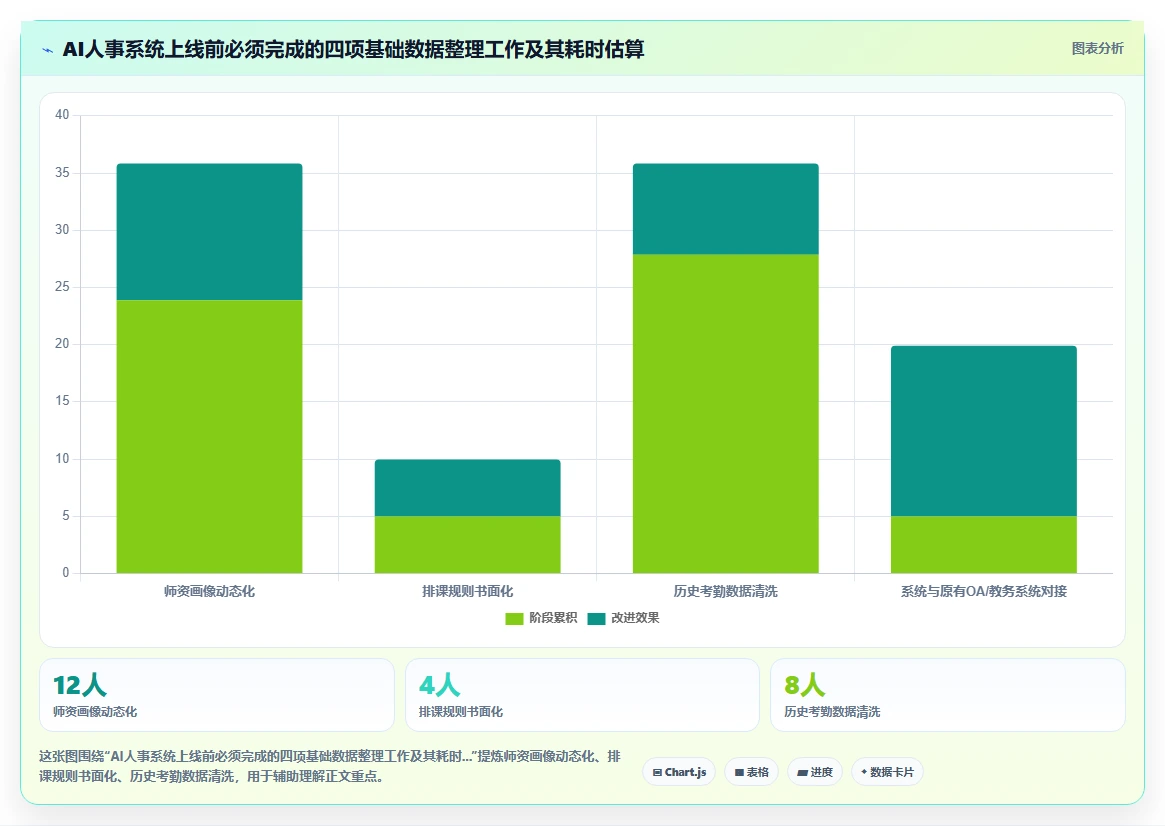The height and width of the screenshot is (826, 1165).
Task: Open the 12人 师资画像动态化 data card
Action: (x=217, y=695)
